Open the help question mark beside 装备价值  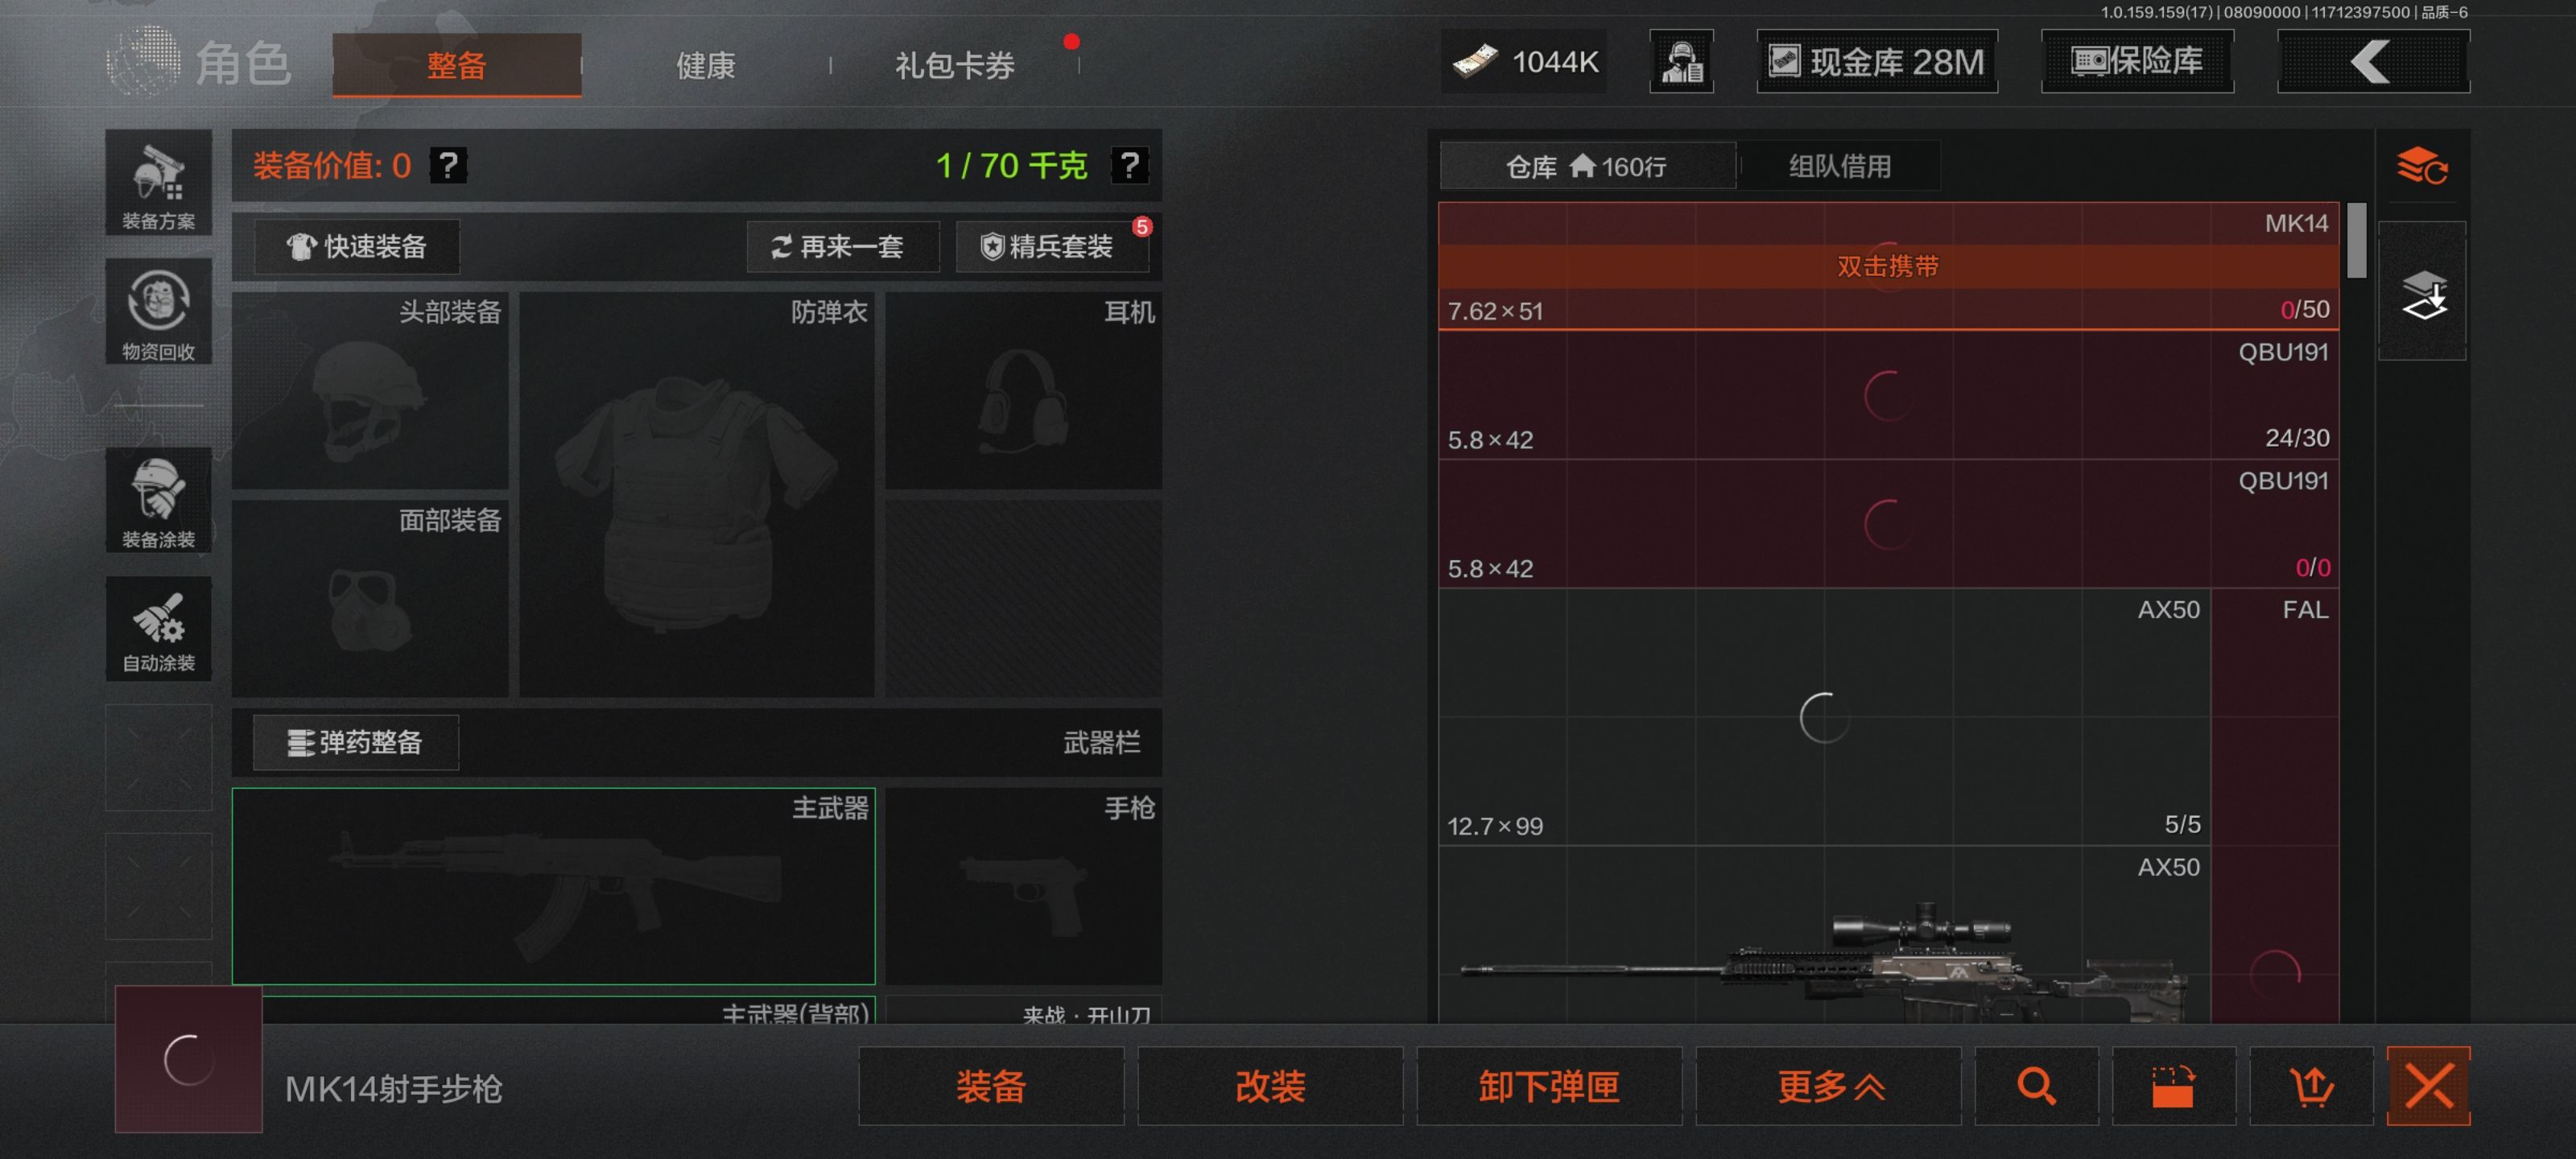[449, 166]
